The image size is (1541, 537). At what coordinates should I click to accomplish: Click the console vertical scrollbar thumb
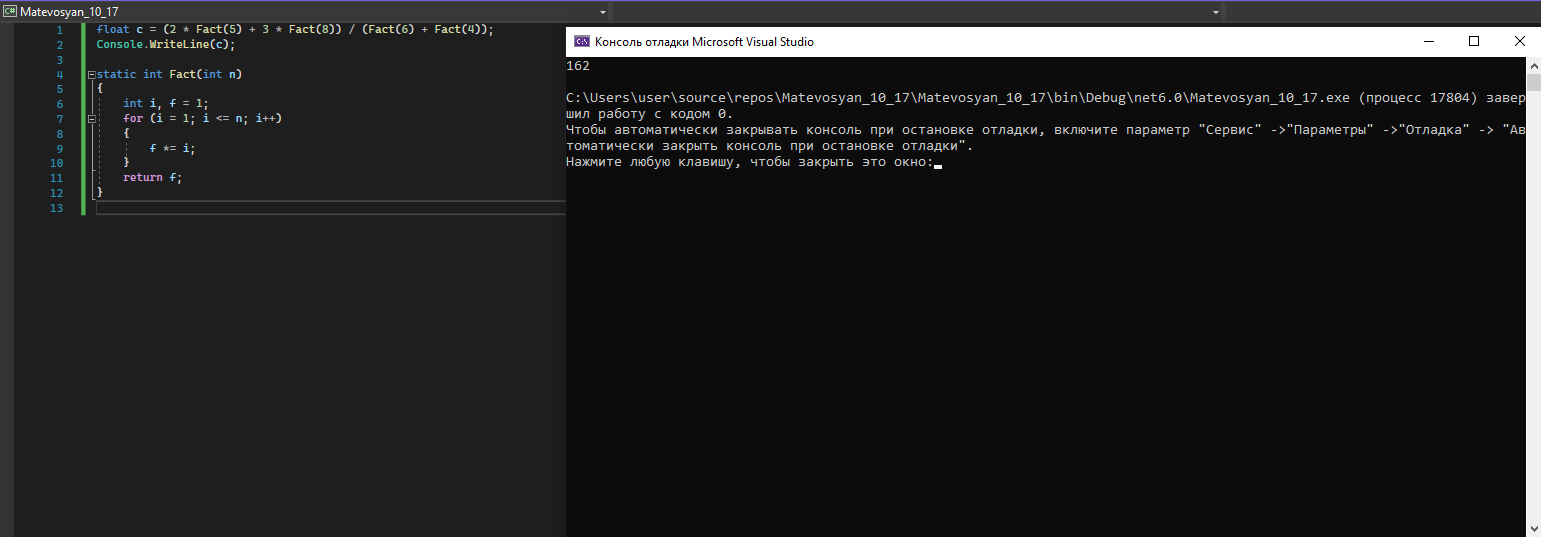[x=1534, y=82]
